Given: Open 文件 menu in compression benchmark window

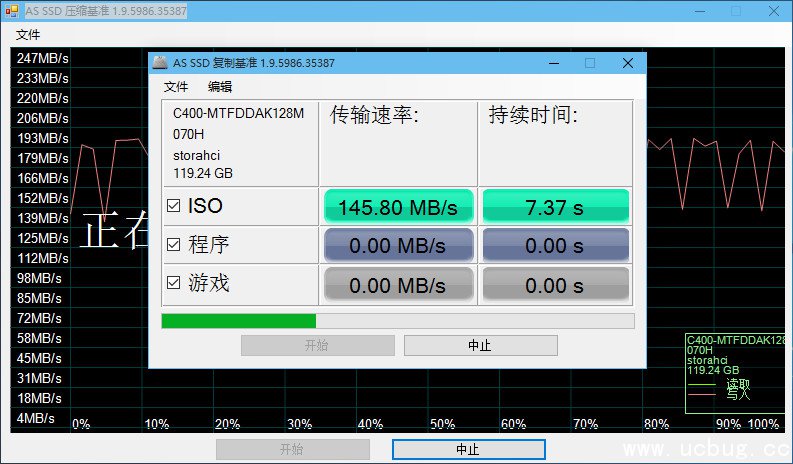Looking at the screenshot, I should [28, 34].
